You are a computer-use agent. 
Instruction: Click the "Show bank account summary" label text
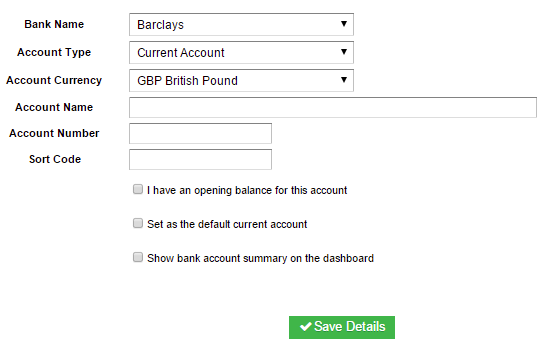(x=260, y=258)
